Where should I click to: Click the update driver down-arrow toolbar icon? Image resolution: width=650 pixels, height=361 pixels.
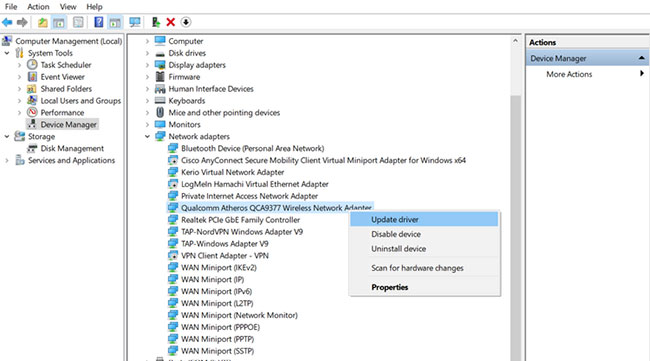[x=186, y=22]
